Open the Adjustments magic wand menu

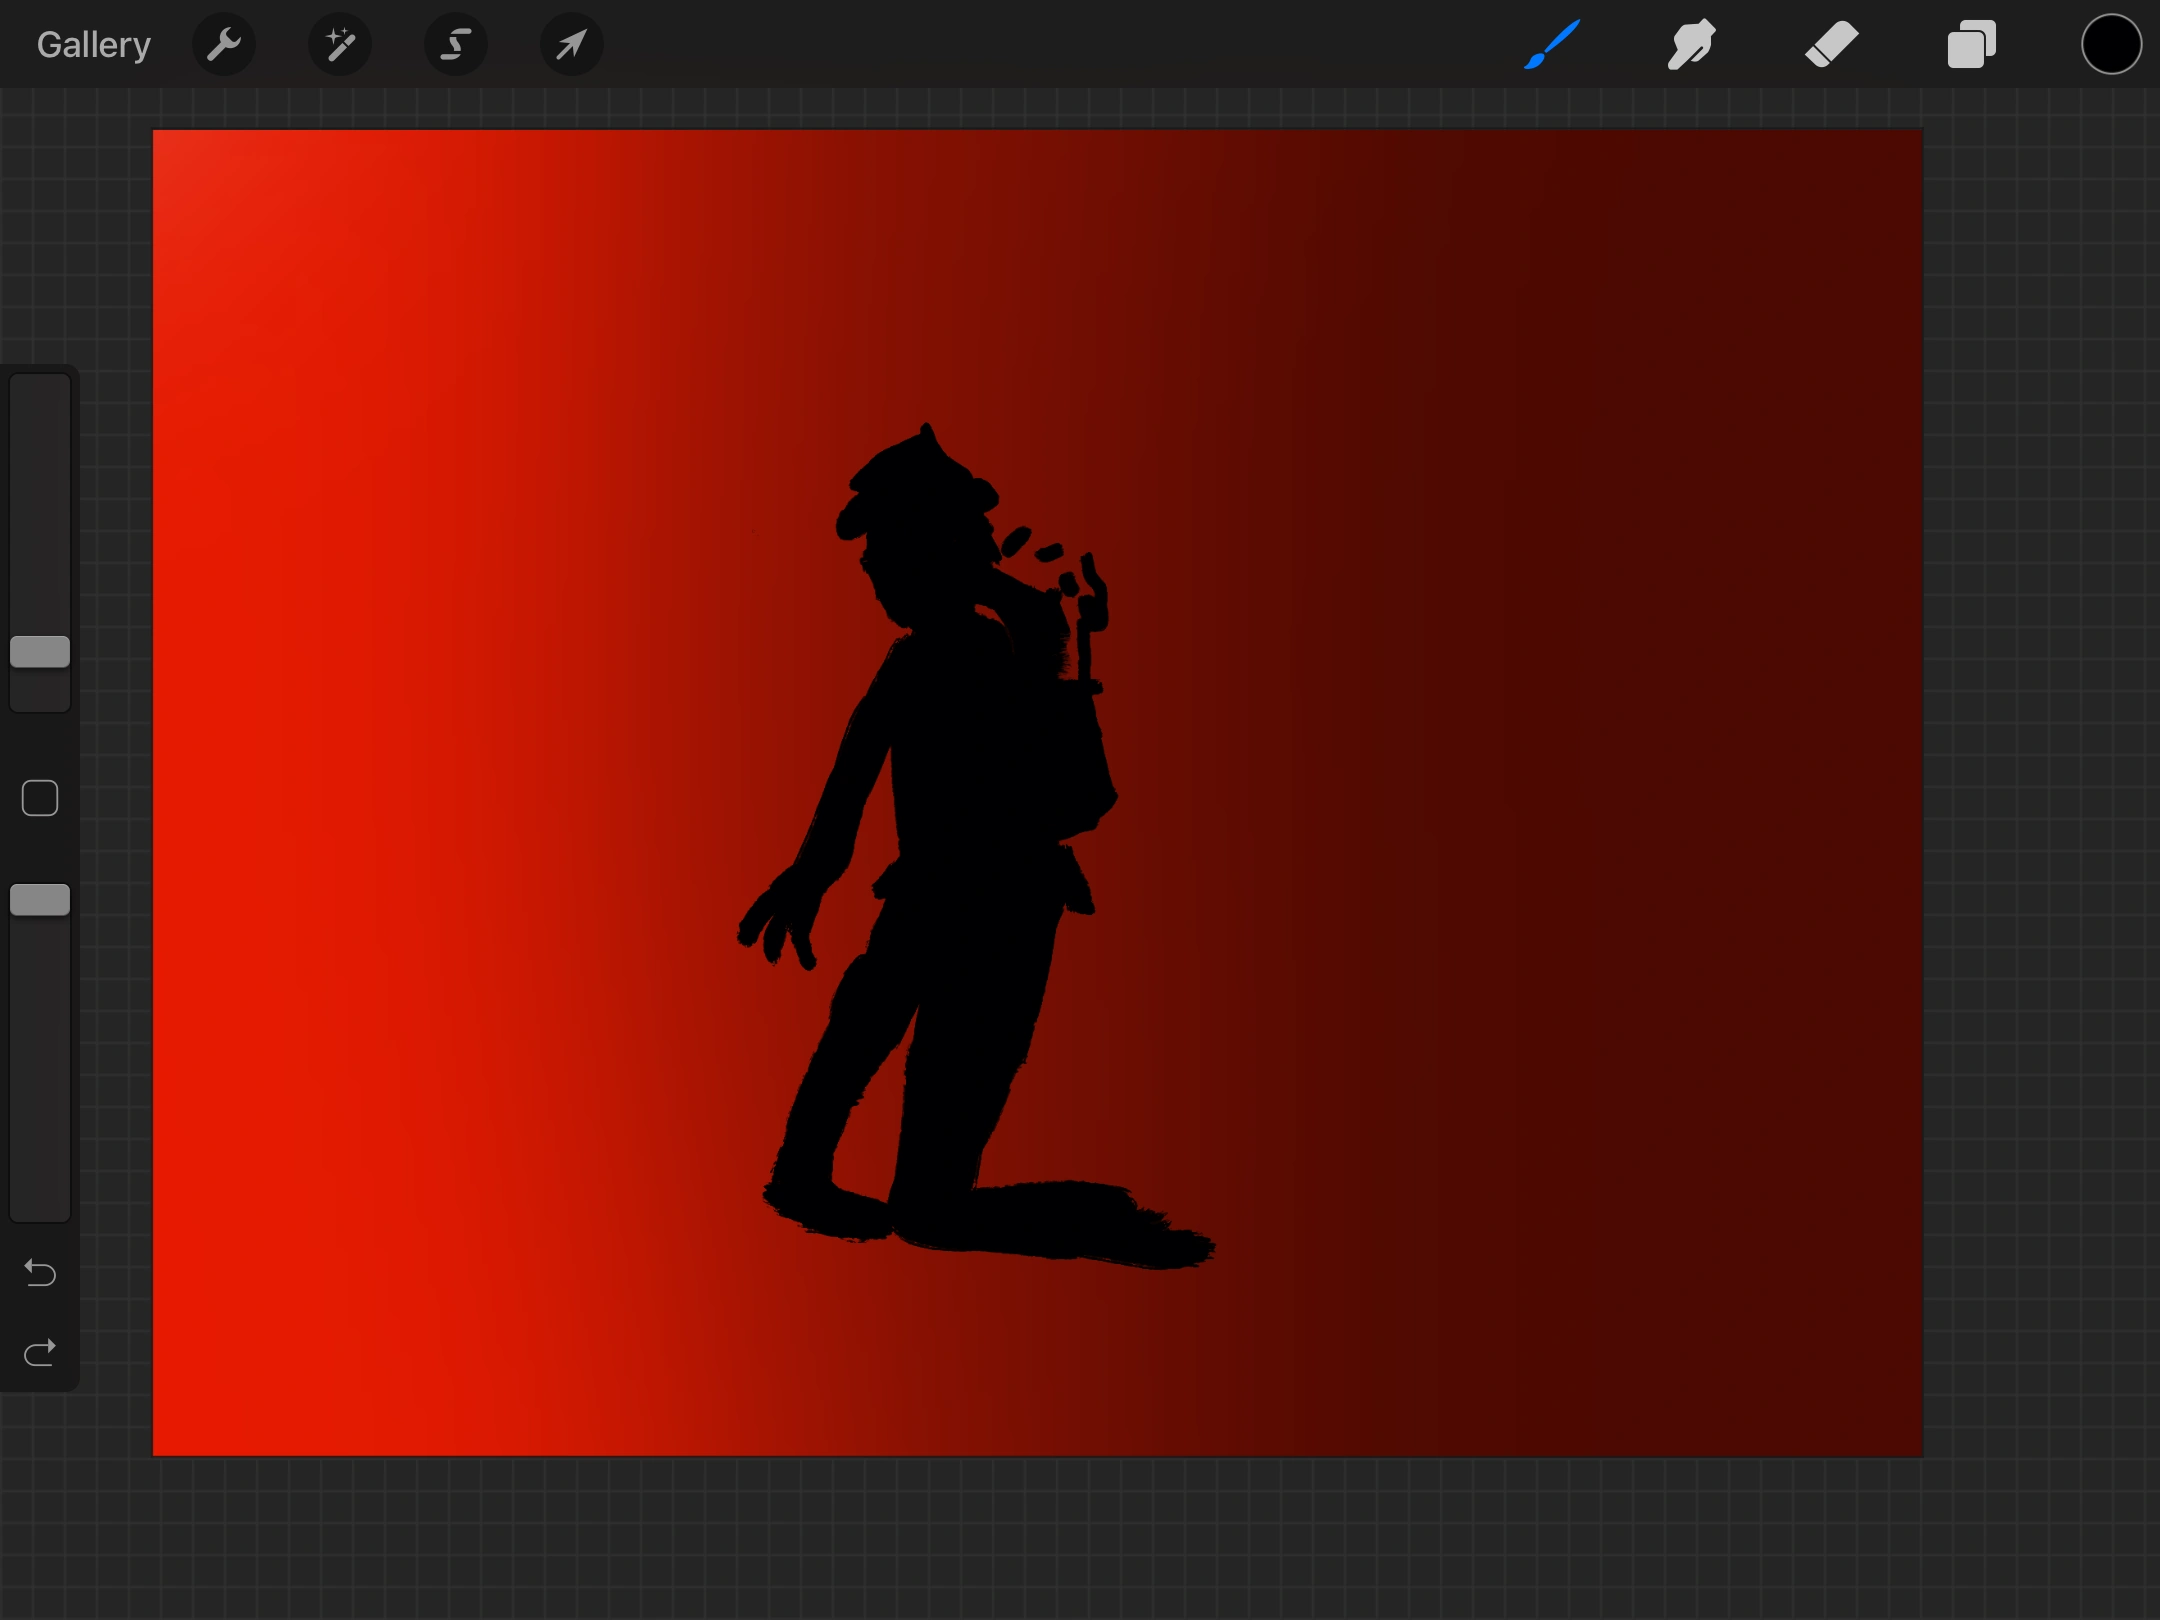pyautogui.click(x=340, y=45)
